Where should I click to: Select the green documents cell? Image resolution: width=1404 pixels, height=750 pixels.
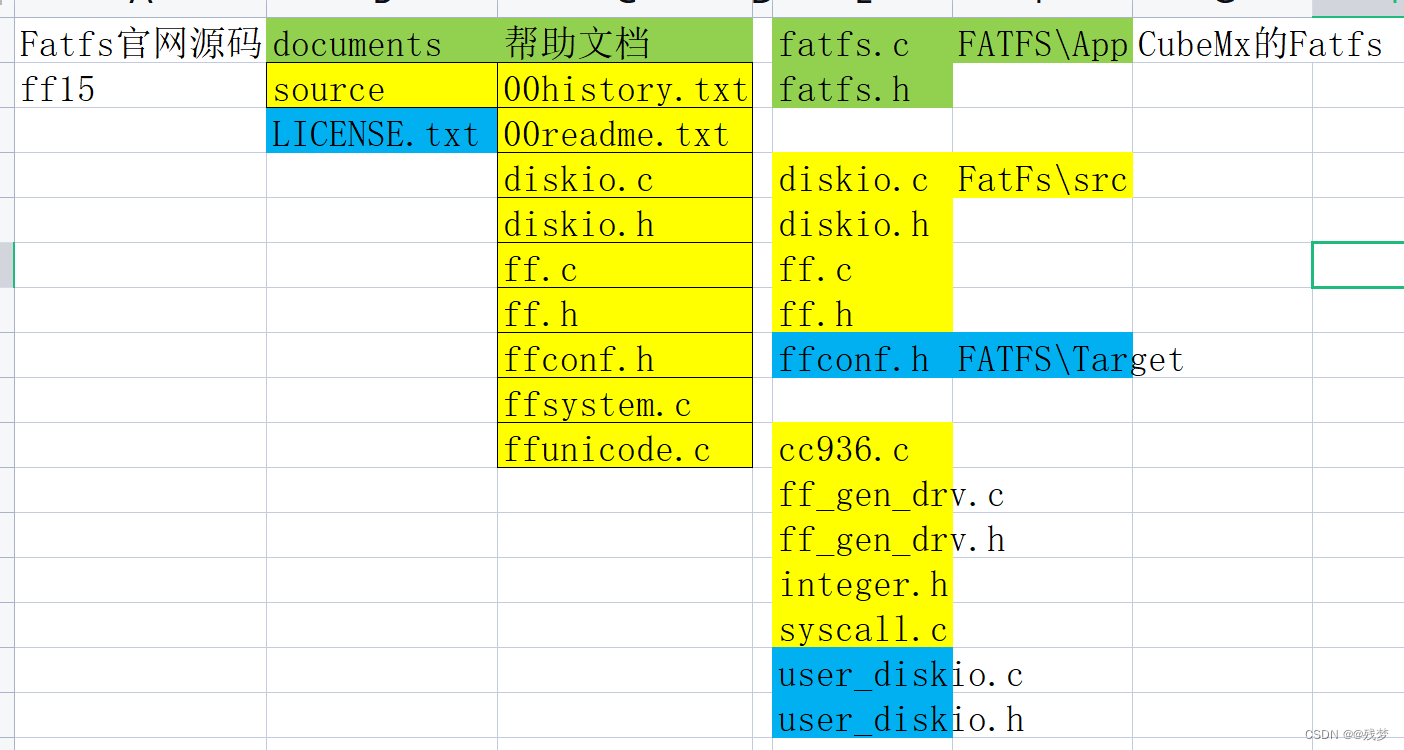[x=382, y=41]
